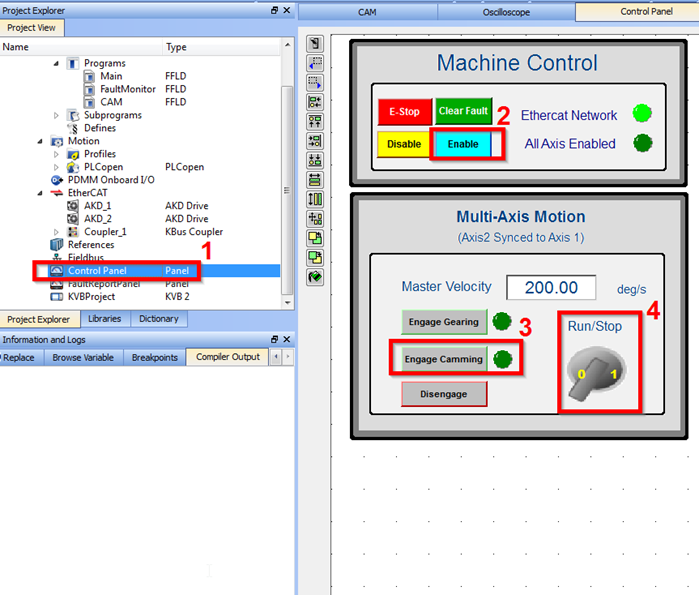Click the make same width icon
This screenshot has width=699, height=595.
(315, 180)
